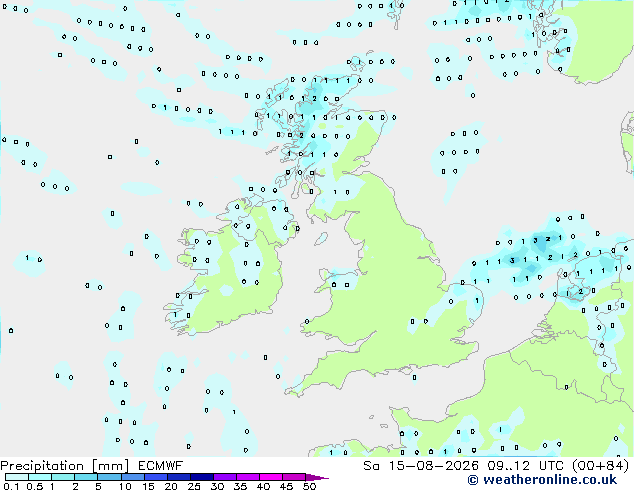Click the '10' legend scale label
Viewport: 634px width, 490px height.
[125, 486]
